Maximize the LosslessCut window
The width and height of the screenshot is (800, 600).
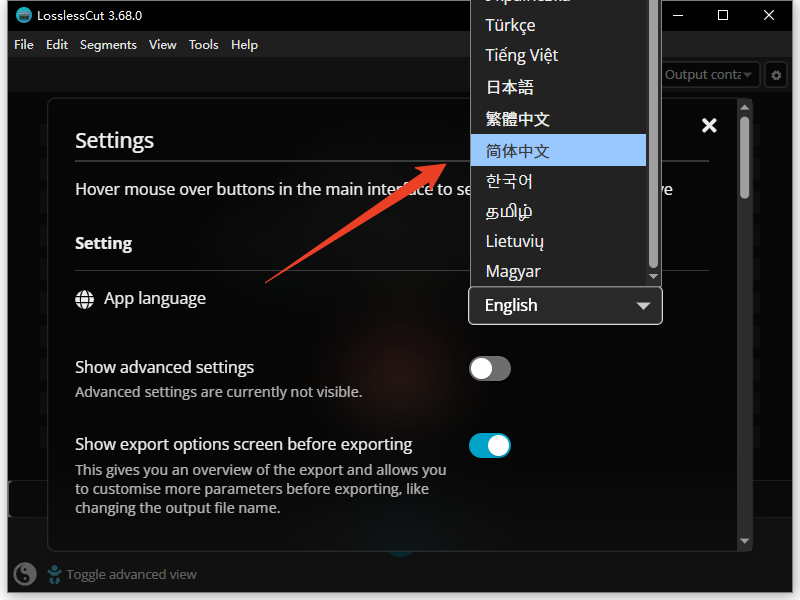click(x=723, y=15)
